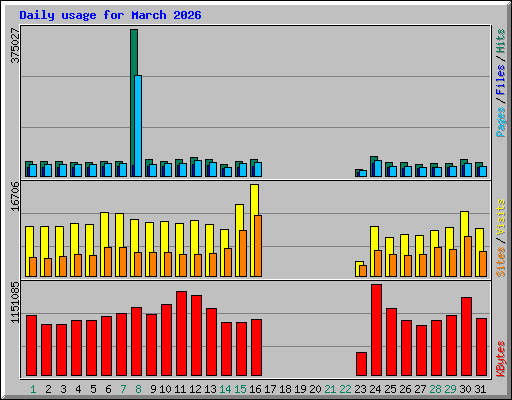The width and height of the screenshot is (512, 400).
Task: Click the orange 'Sites' legend label
Action: [501, 262]
